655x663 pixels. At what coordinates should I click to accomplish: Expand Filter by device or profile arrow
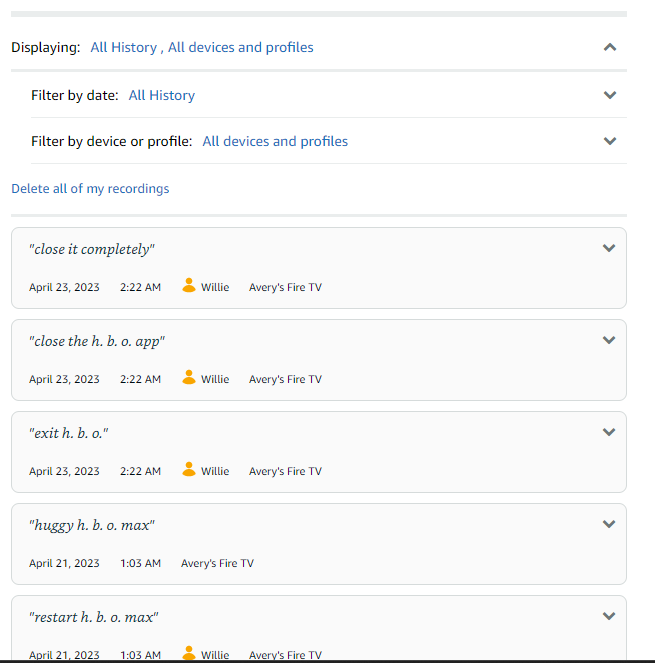coord(610,141)
